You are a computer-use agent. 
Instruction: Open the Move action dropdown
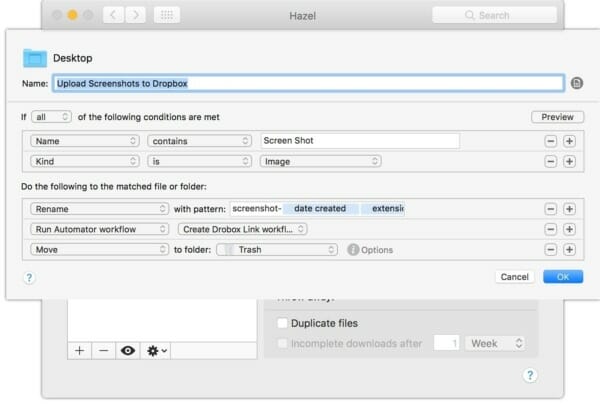point(99,249)
